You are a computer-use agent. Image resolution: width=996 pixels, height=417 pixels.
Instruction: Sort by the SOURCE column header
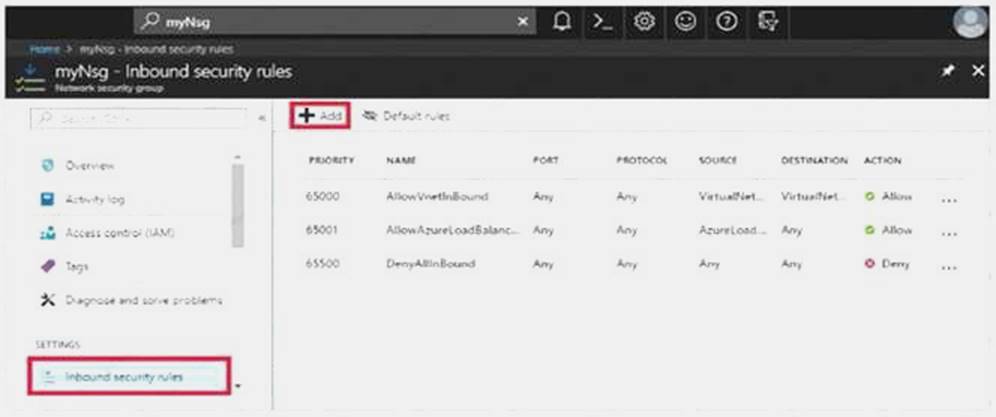pos(718,161)
